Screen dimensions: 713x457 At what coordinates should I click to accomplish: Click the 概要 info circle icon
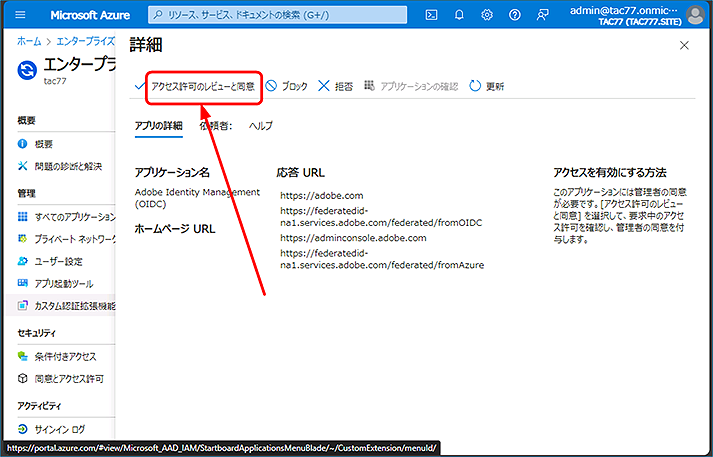(22, 144)
